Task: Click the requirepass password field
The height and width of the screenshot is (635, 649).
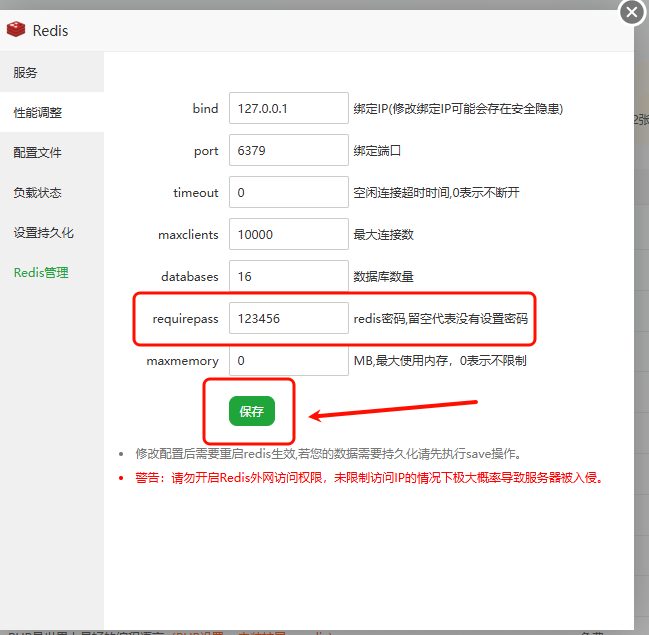Action: [x=289, y=318]
